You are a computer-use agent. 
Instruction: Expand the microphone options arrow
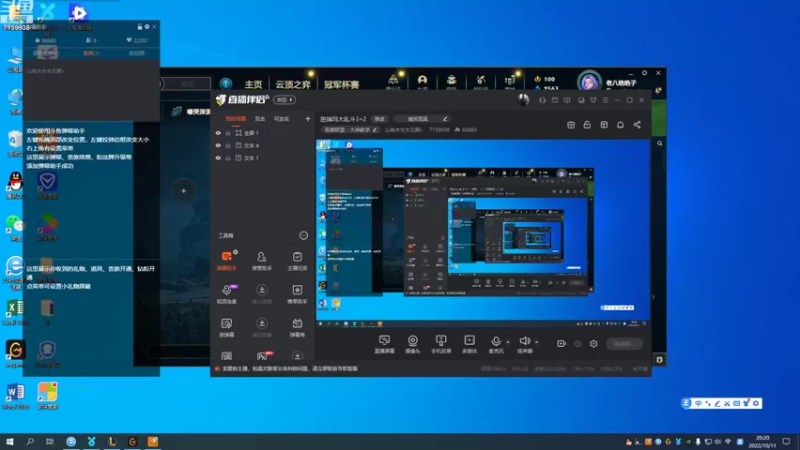pos(508,342)
